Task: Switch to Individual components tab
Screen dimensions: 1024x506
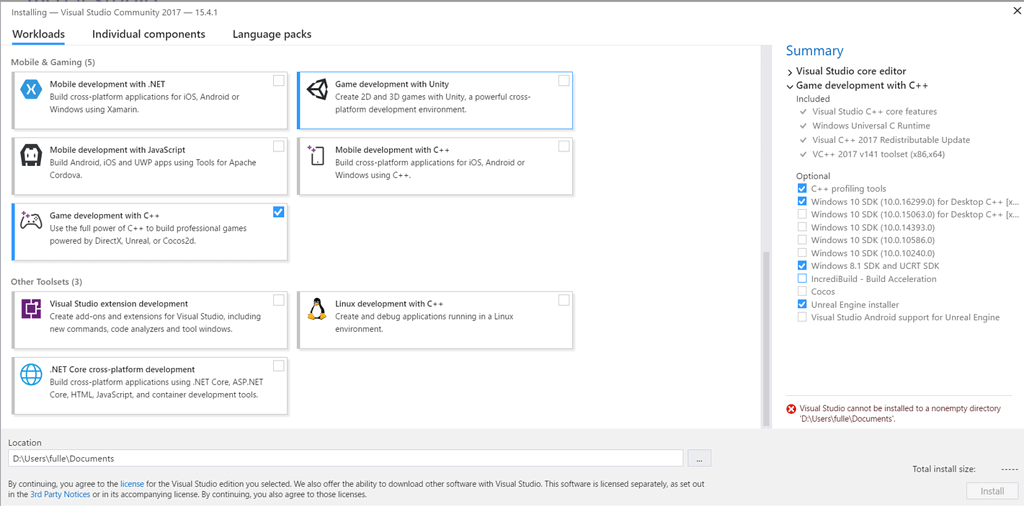Action: (148, 34)
